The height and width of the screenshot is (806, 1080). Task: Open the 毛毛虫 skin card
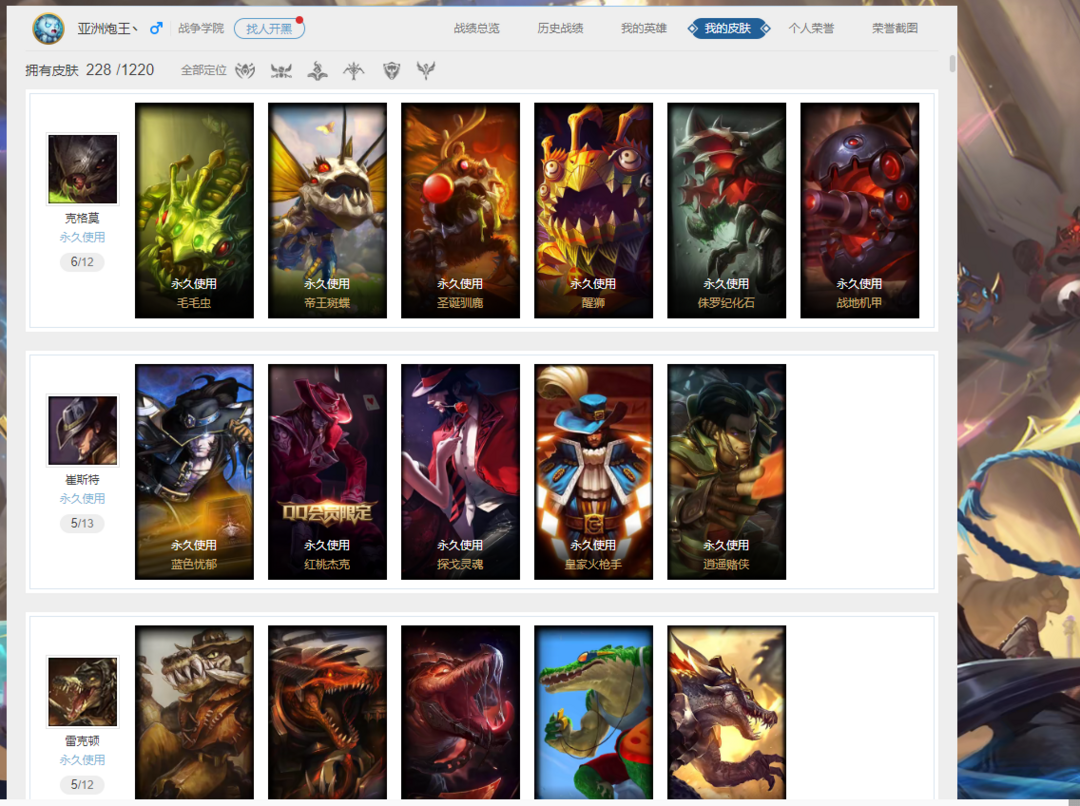[194, 211]
